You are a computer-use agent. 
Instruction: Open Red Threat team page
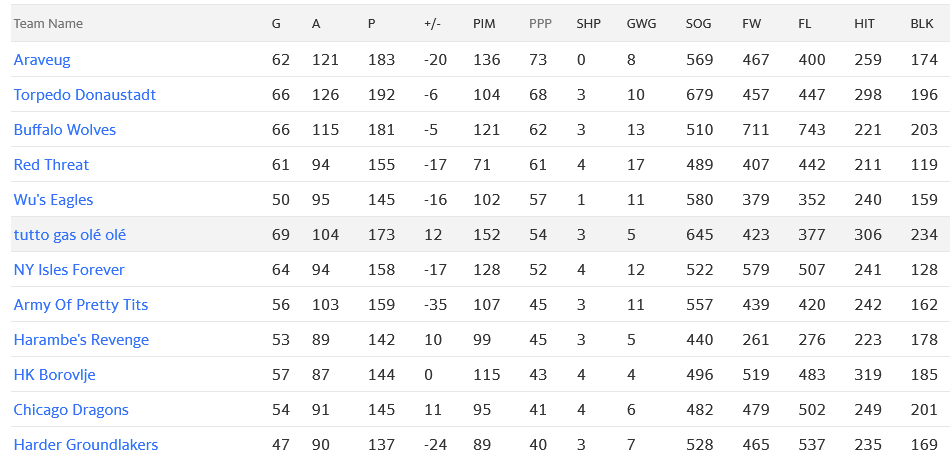pos(51,165)
